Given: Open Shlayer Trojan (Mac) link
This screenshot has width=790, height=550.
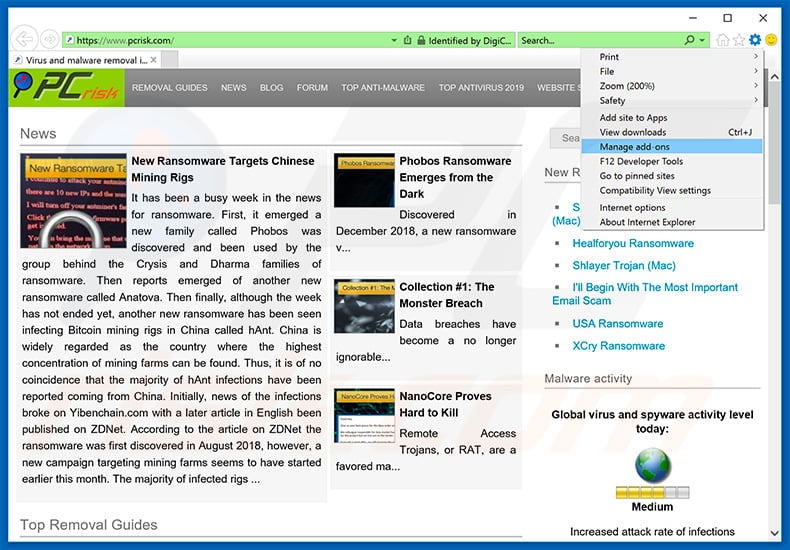Looking at the screenshot, I should click(624, 266).
